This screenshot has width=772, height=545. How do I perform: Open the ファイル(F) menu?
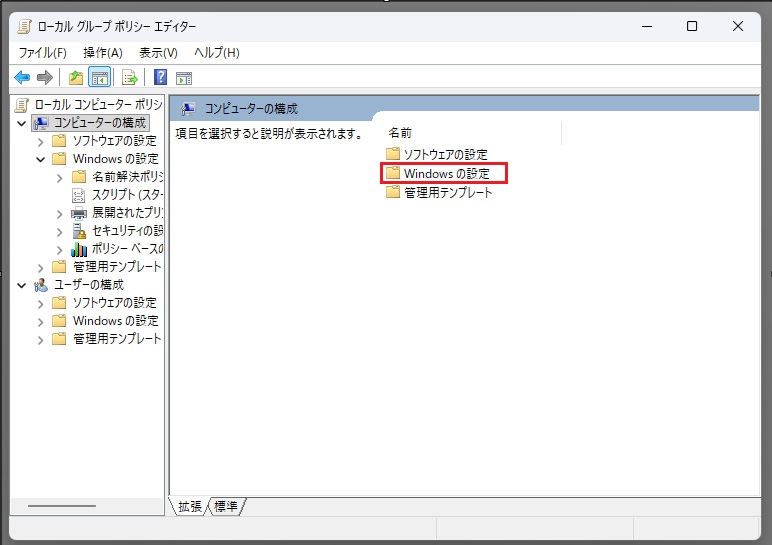point(43,52)
